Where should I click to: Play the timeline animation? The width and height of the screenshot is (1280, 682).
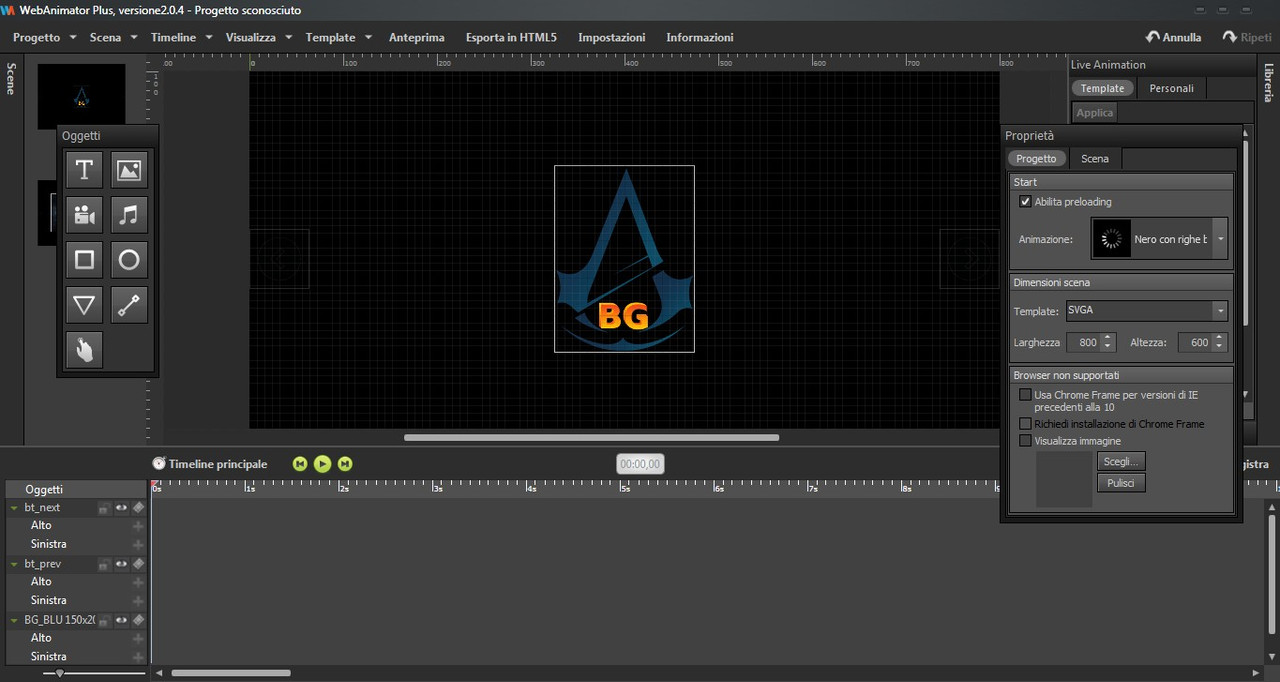[322, 463]
